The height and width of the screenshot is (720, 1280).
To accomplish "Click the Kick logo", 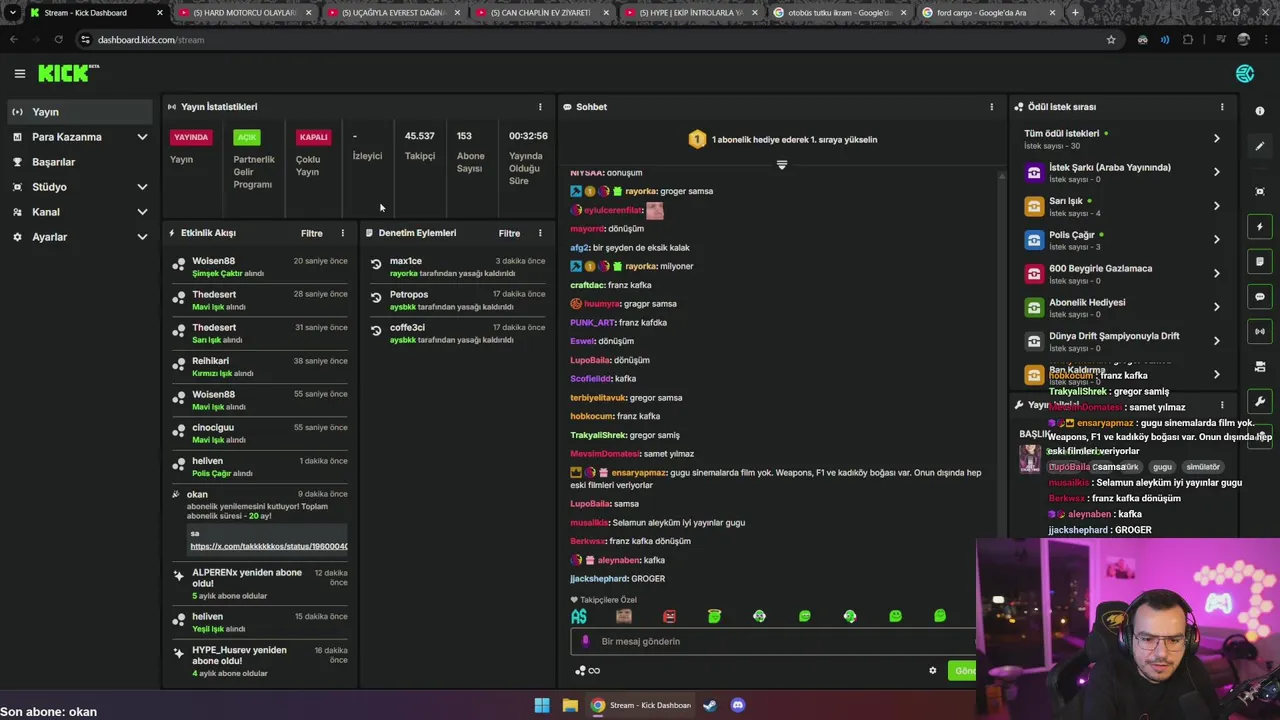I will click(68, 73).
